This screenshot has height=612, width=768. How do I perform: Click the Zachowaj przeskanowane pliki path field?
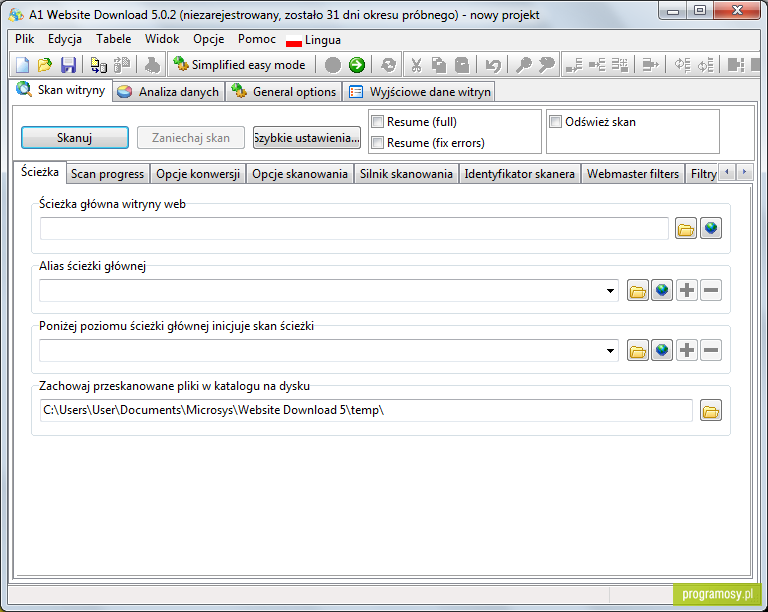(x=366, y=410)
